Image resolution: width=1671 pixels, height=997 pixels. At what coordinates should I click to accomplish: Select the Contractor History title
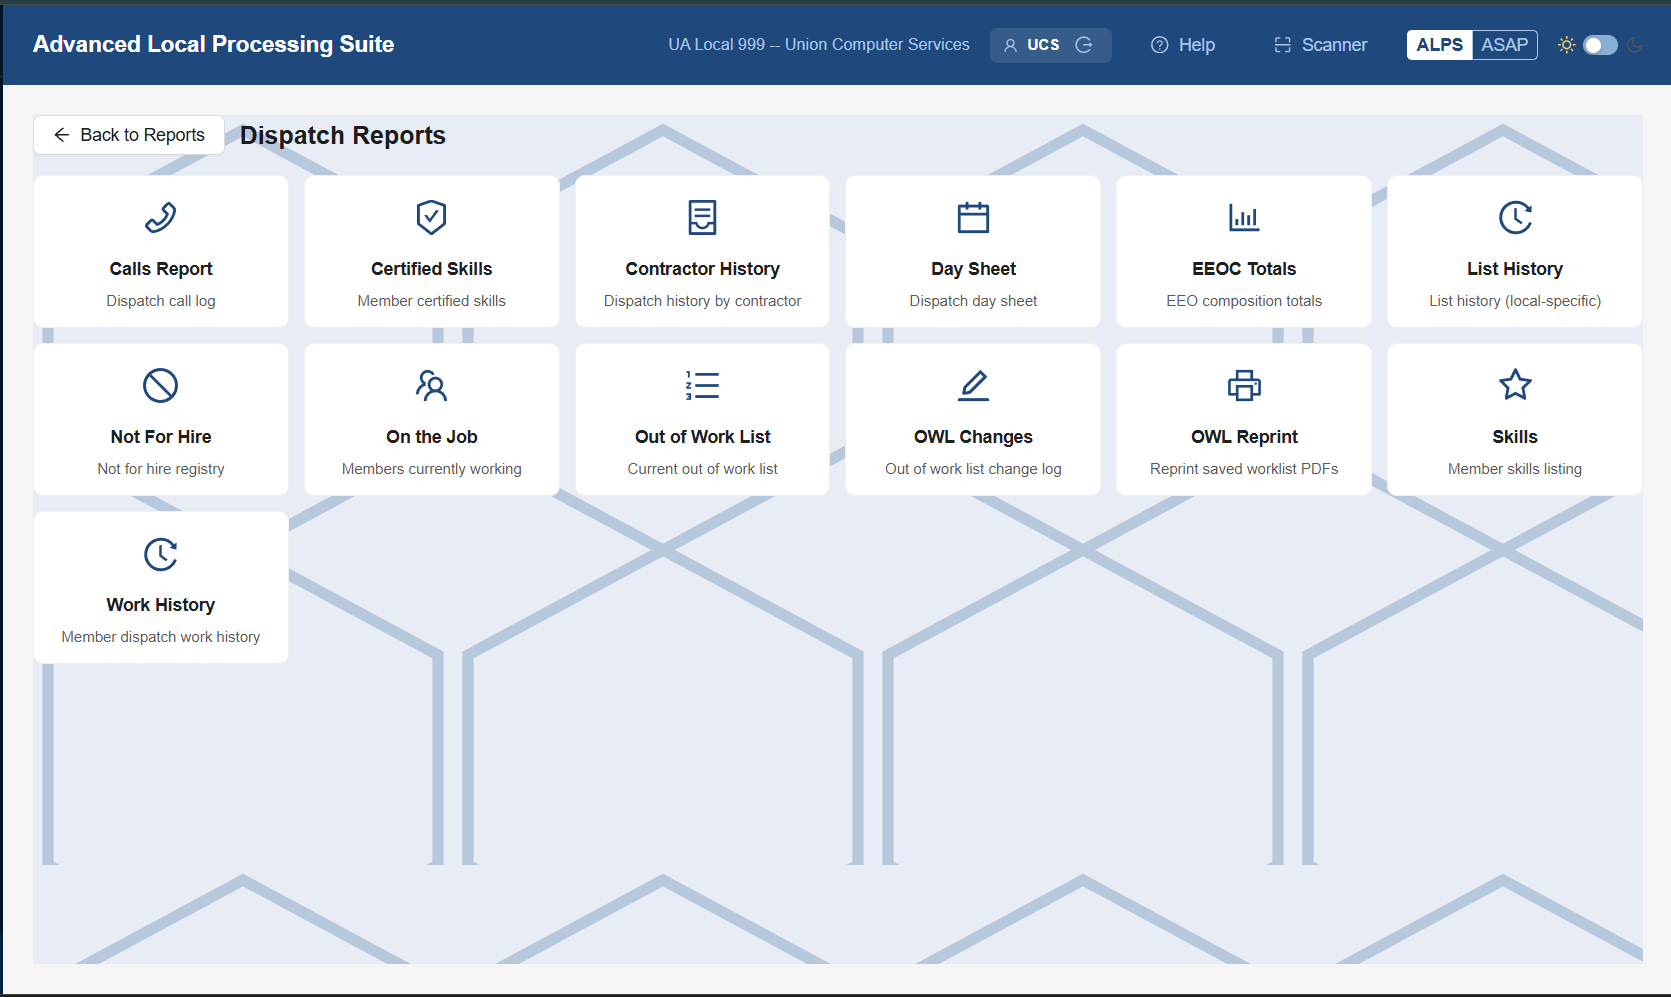[x=702, y=269]
